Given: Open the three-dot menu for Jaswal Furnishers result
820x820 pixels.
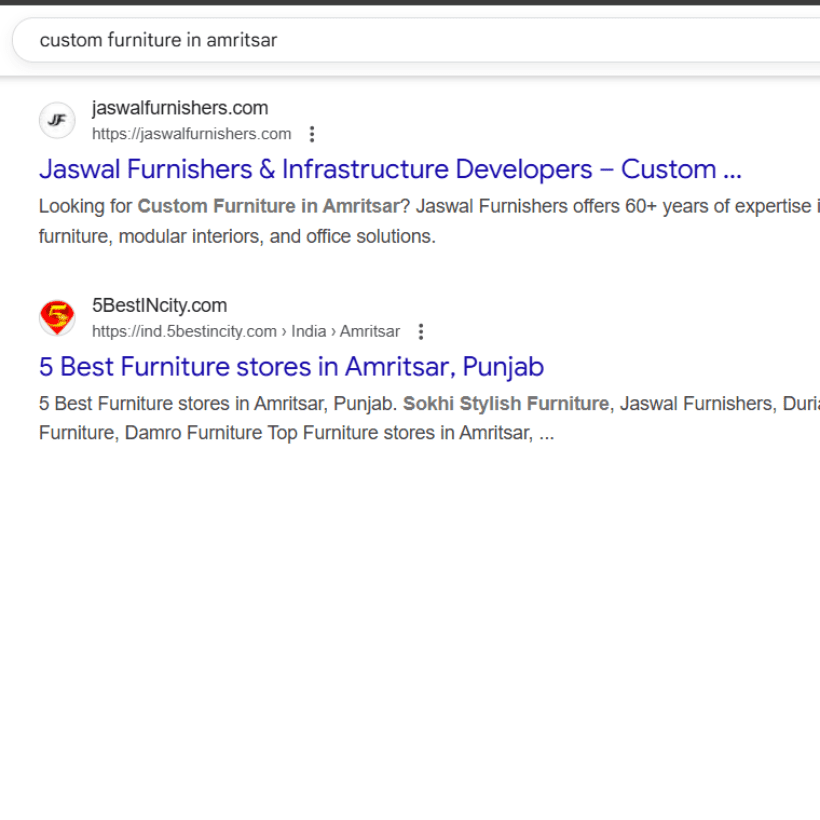Looking at the screenshot, I should tap(313, 133).
